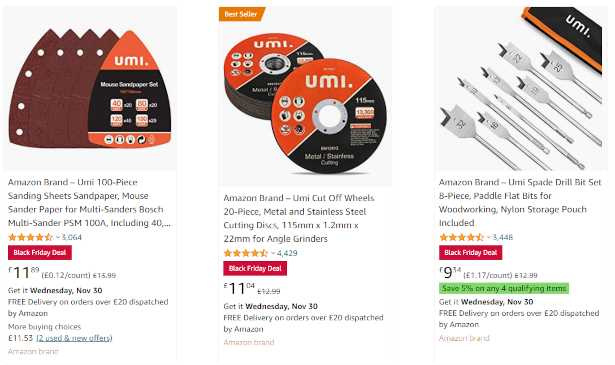Viewport: 615px width, 365px height.
Task: Click the spade drill bit star rating
Action: 461,237
